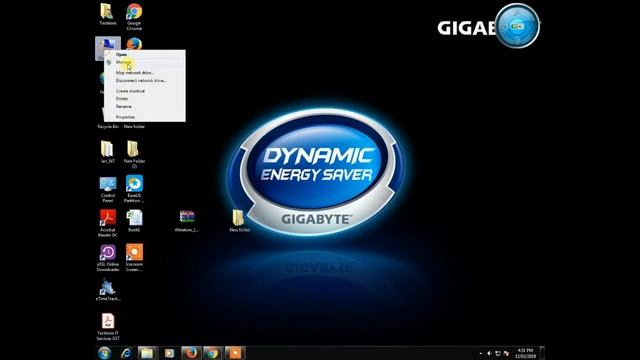Click Show desktop button at taskbar end
This screenshot has width=640, height=360.
(x=542, y=353)
